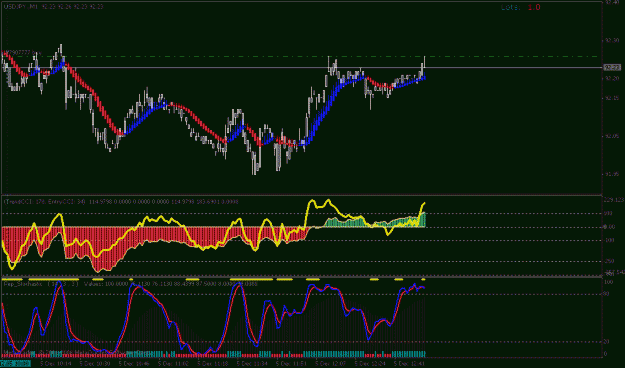625x368 pixels.
Task: Click the 92.15 price axis label
Action: [x=612, y=98]
